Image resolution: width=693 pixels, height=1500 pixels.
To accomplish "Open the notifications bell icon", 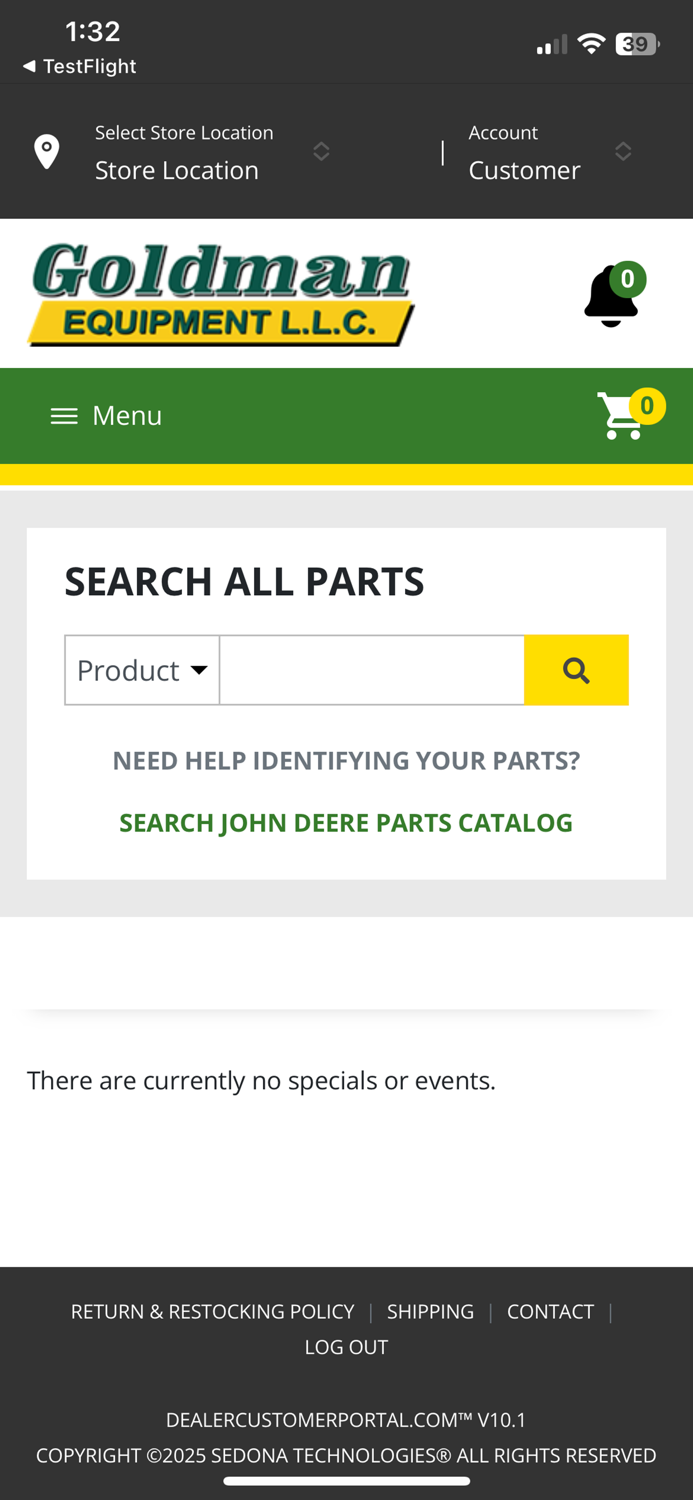I will pyautogui.click(x=613, y=295).
